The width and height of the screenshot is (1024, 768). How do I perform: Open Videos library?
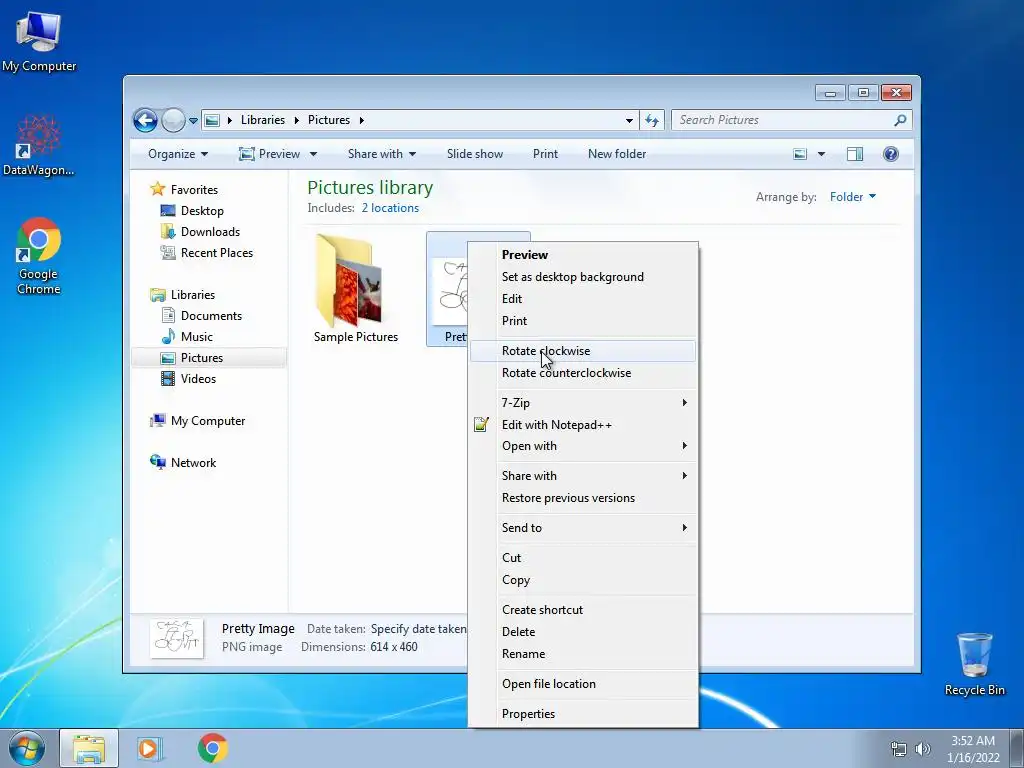coord(198,379)
